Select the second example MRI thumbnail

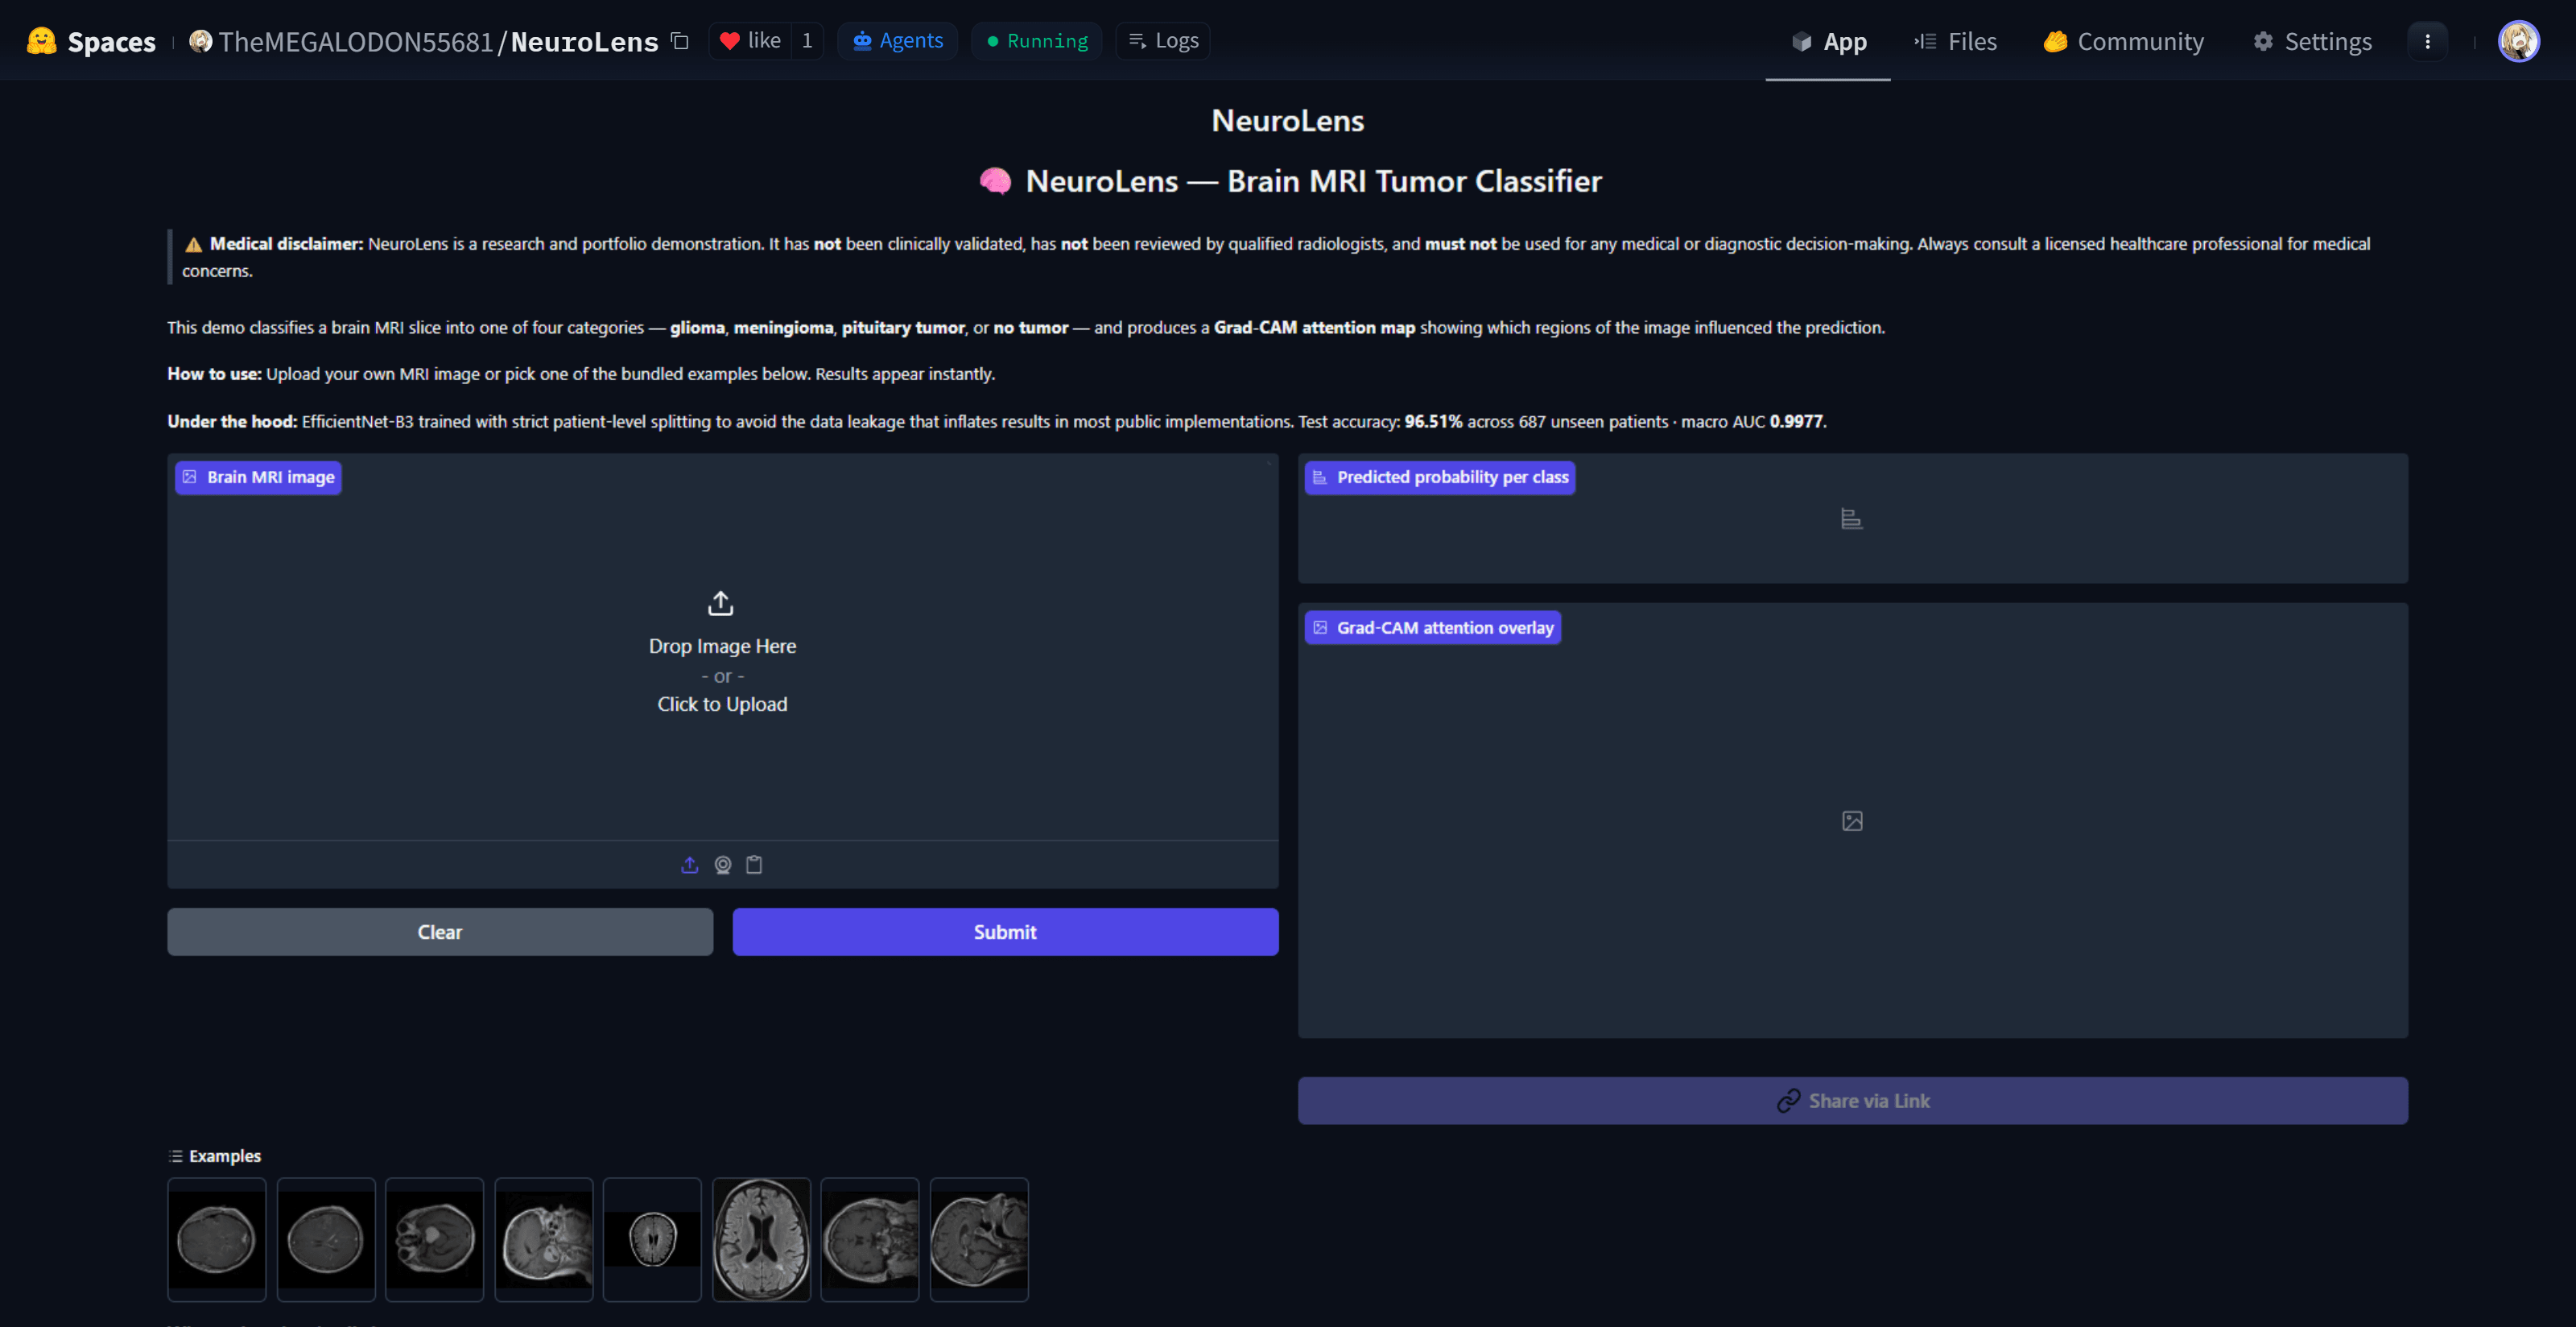point(326,1240)
